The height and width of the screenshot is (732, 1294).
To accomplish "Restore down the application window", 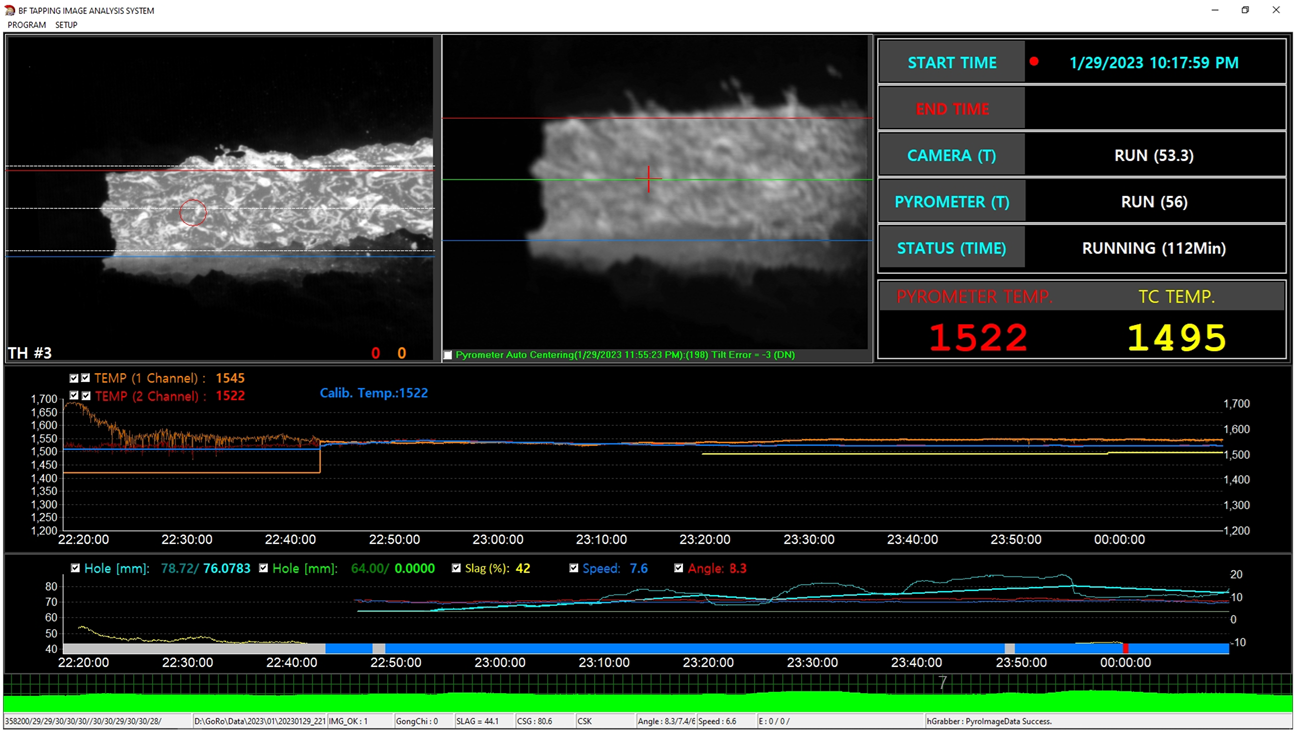I will point(1245,10).
